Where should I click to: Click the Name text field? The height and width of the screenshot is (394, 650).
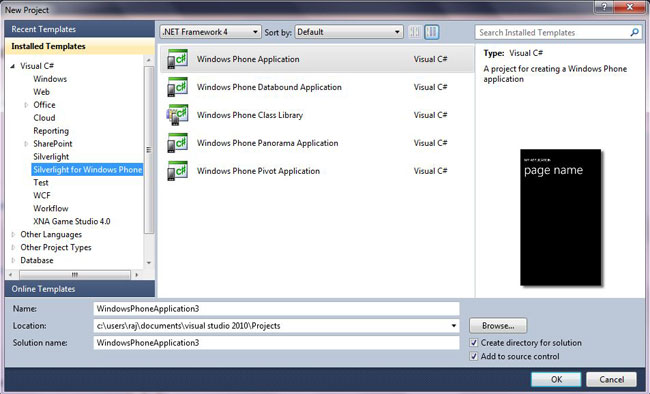(276, 309)
